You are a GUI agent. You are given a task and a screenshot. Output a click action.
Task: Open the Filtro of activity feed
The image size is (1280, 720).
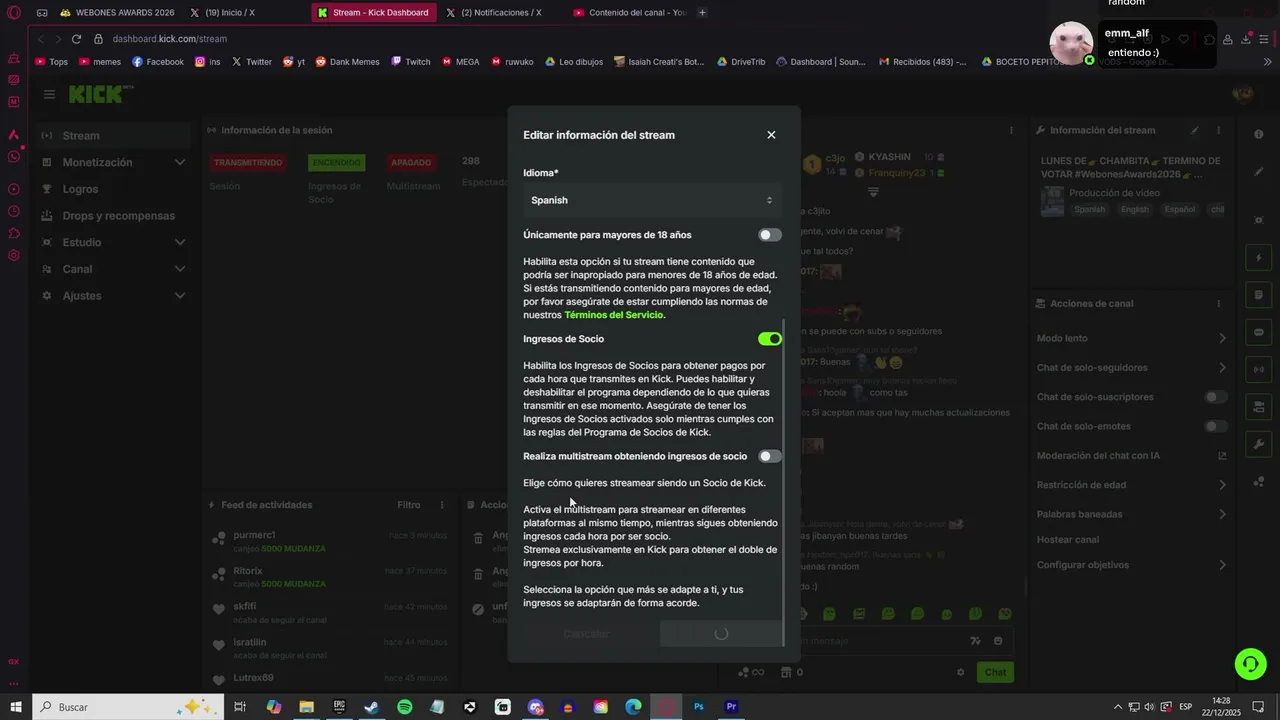(408, 505)
